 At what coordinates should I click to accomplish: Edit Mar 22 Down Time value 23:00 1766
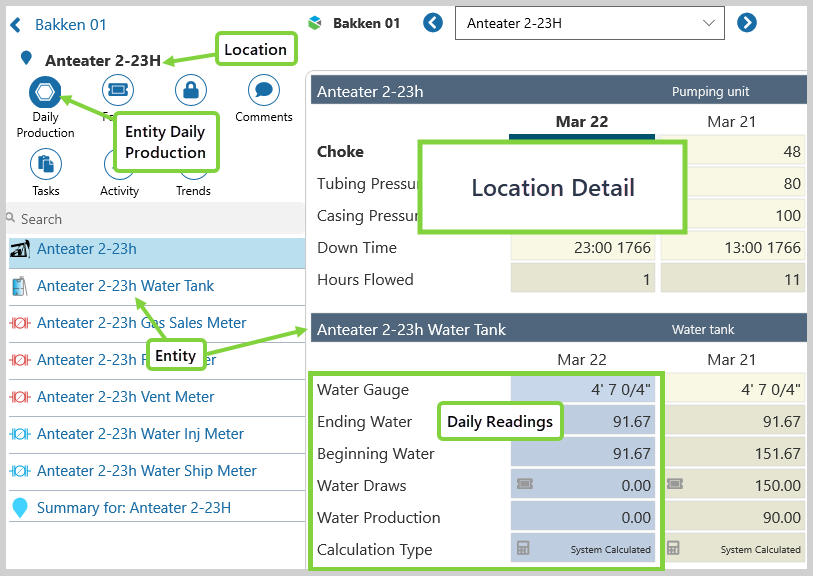click(583, 248)
